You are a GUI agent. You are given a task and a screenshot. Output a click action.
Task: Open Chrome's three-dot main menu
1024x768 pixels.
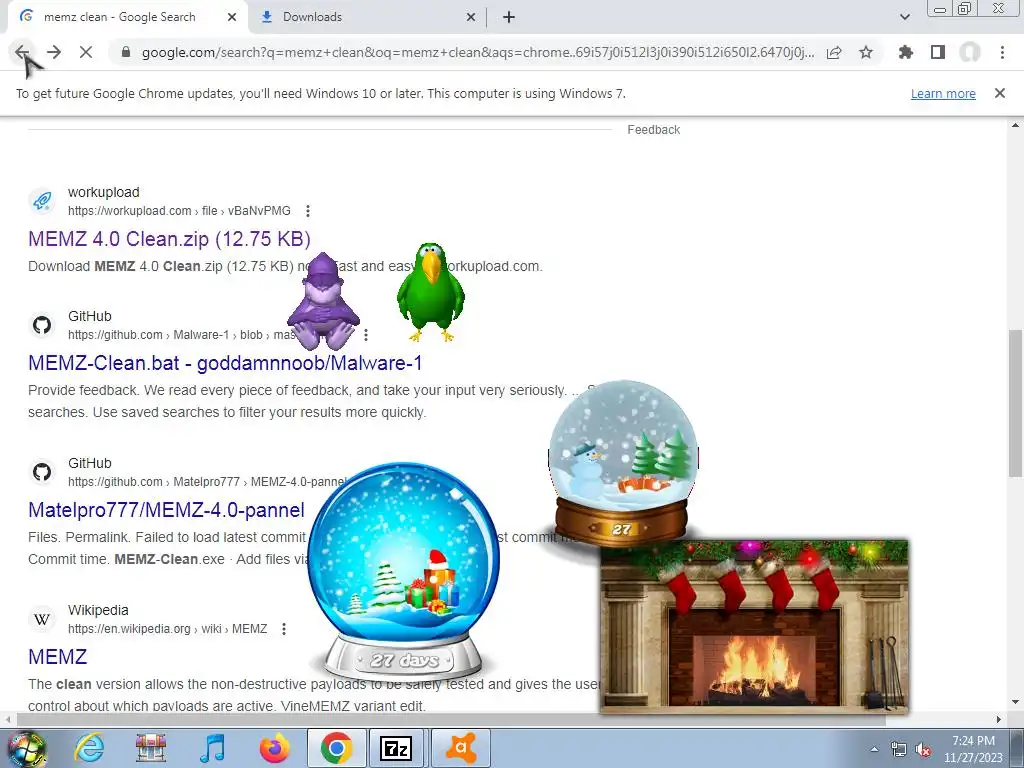coord(1002,52)
